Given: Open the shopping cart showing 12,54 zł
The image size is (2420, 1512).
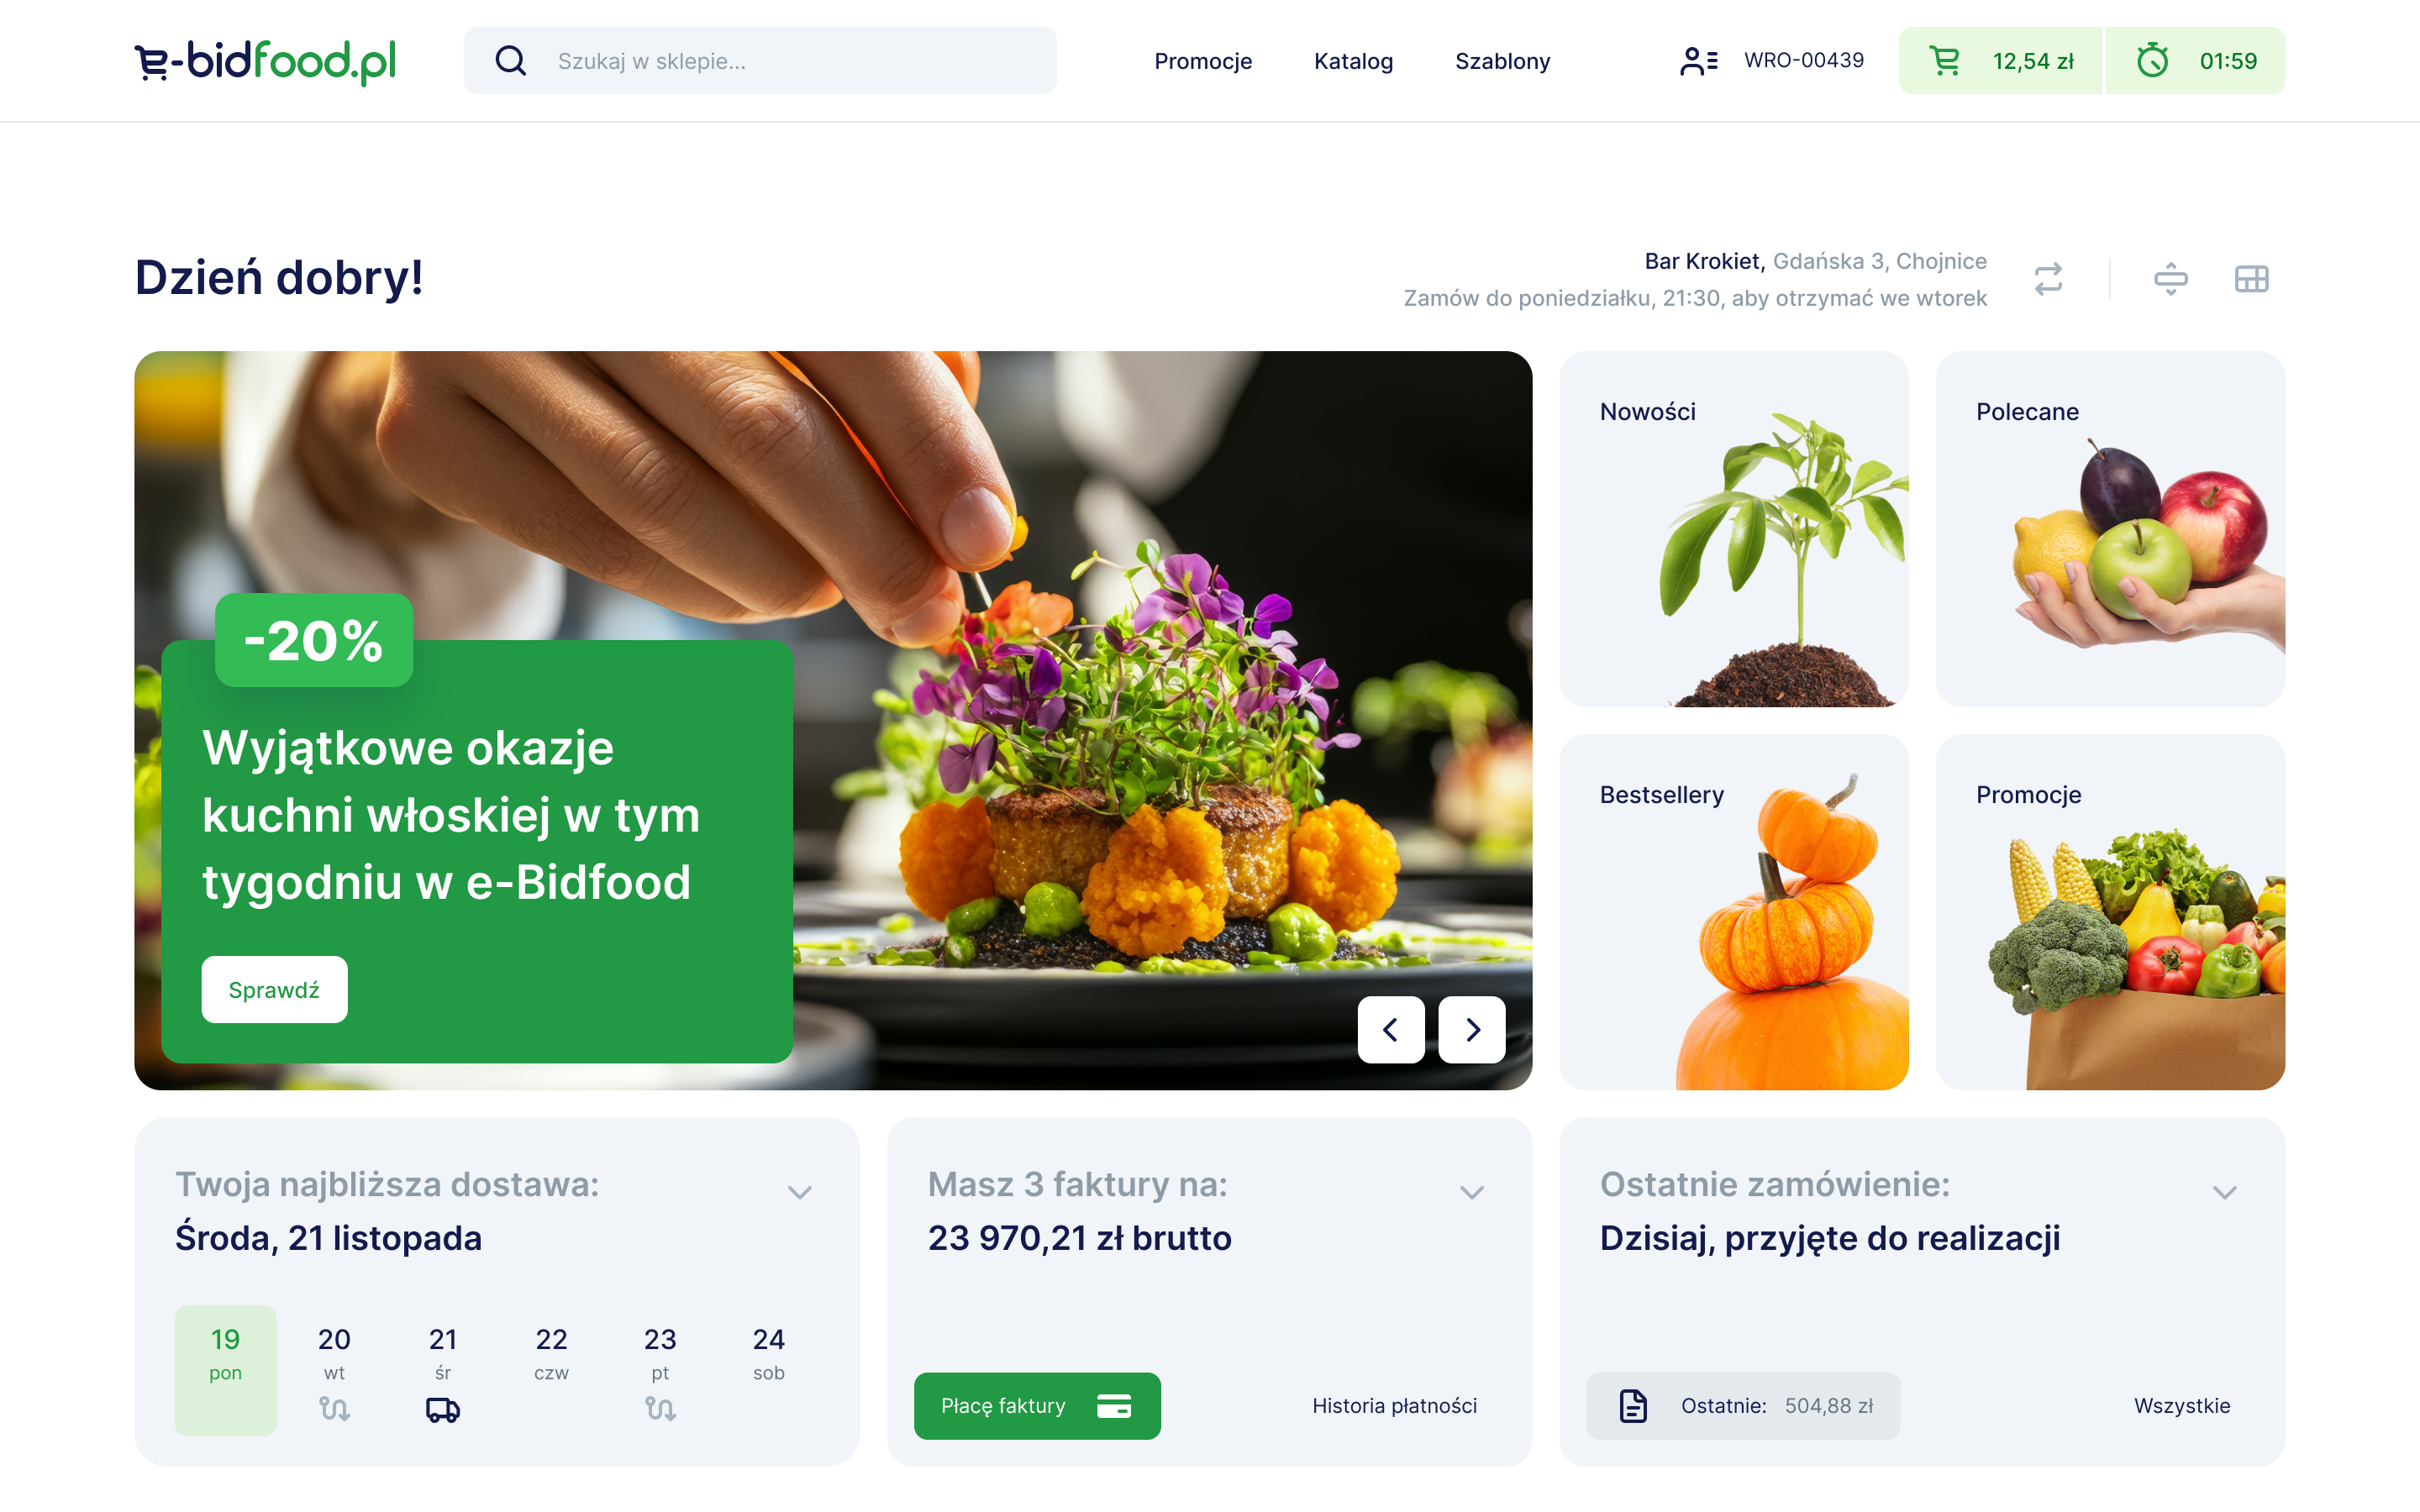Looking at the screenshot, I should (2000, 61).
